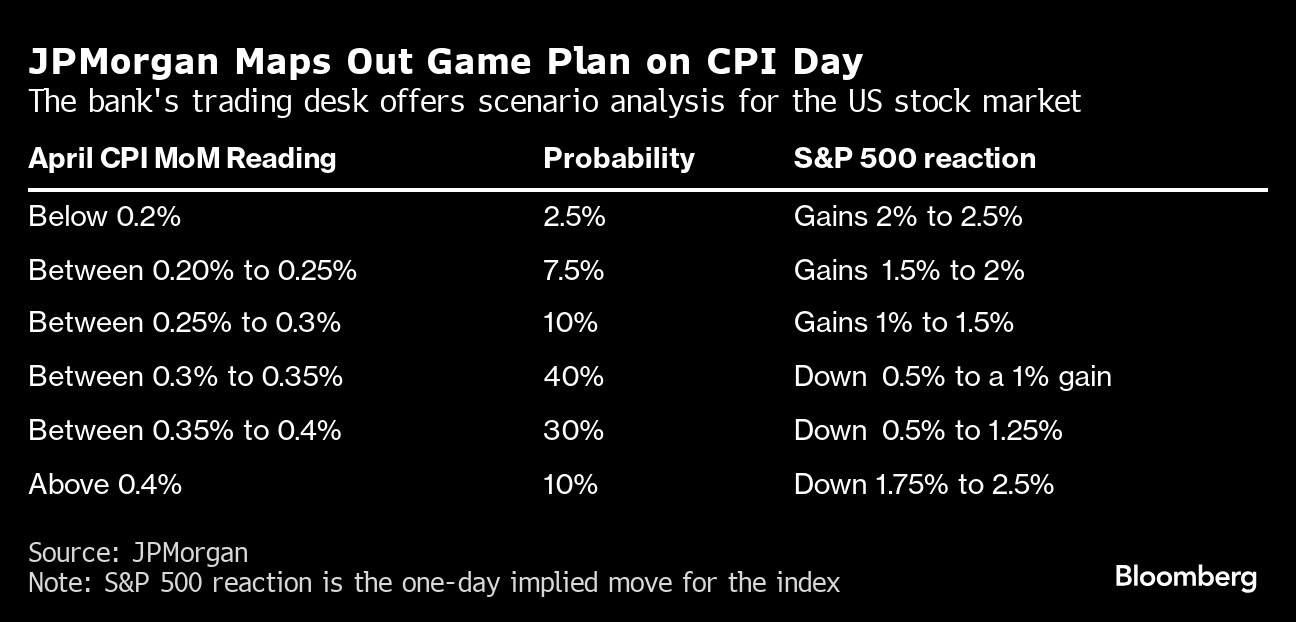Image resolution: width=1296 pixels, height=622 pixels.
Task: Click the 40% probability value
Action: pyautogui.click(x=573, y=377)
